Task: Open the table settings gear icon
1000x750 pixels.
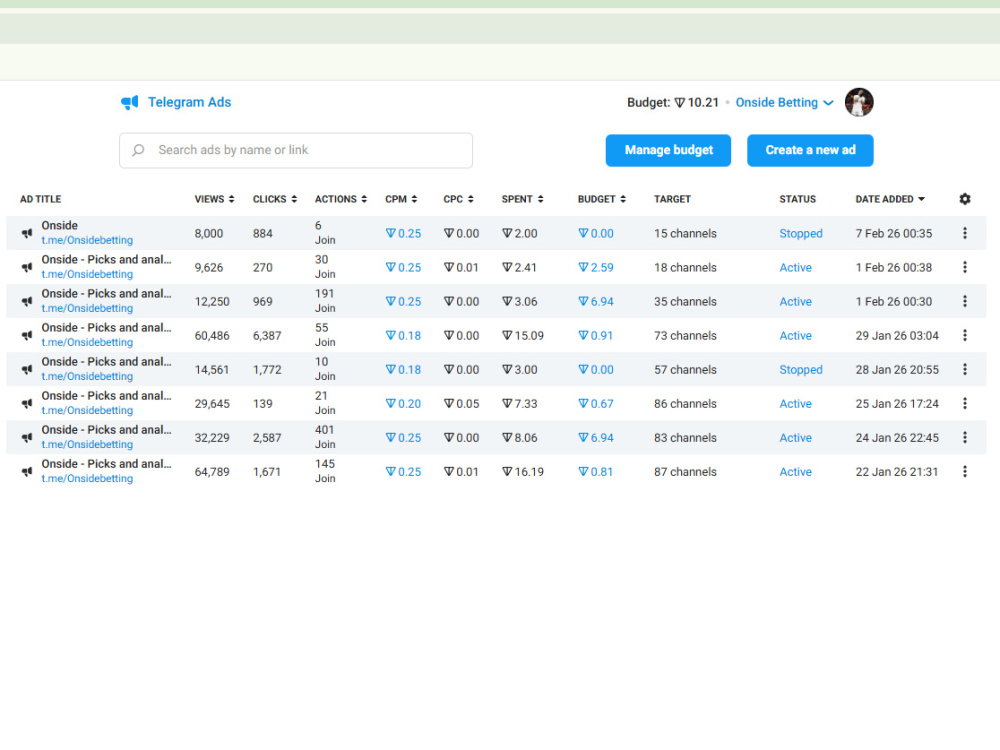Action: click(x=964, y=199)
